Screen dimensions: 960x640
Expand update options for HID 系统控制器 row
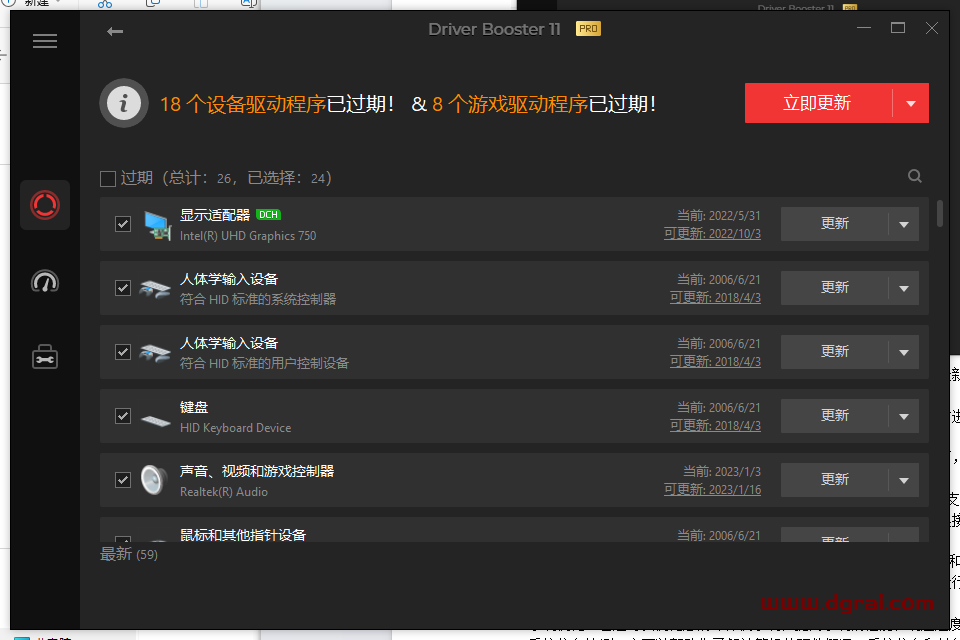click(x=904, y=288)
